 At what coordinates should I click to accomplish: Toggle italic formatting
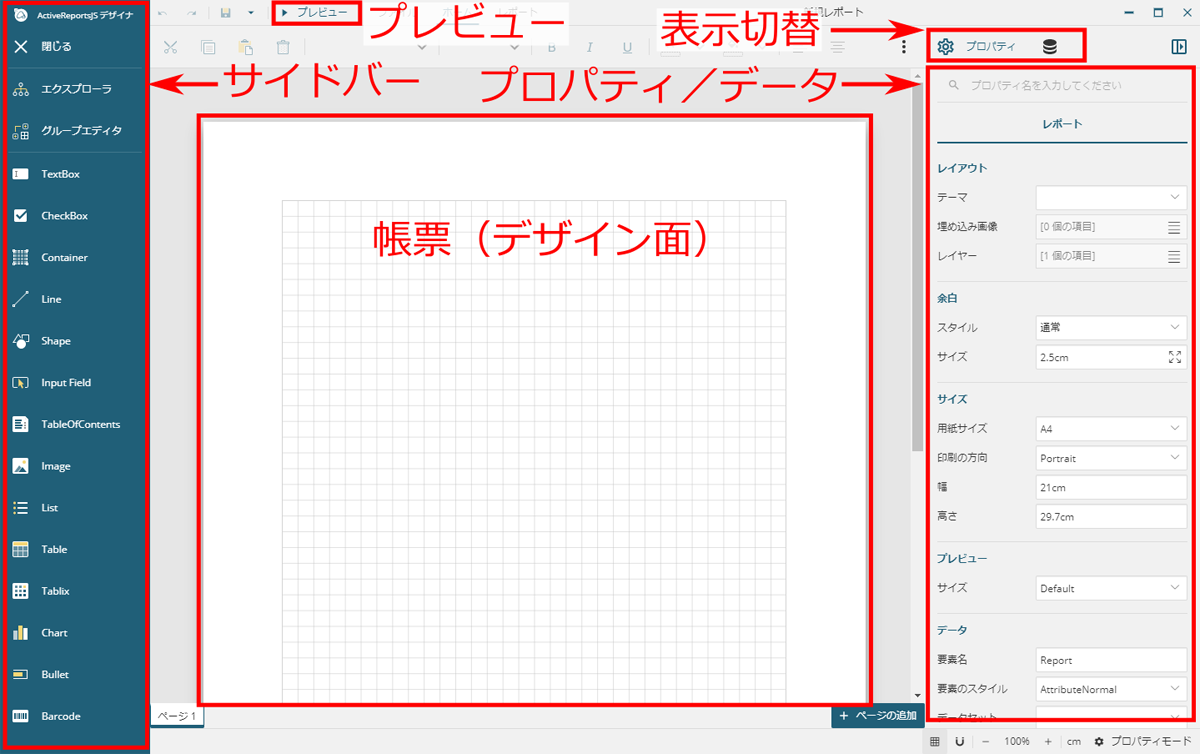click(x=589, y=47)
